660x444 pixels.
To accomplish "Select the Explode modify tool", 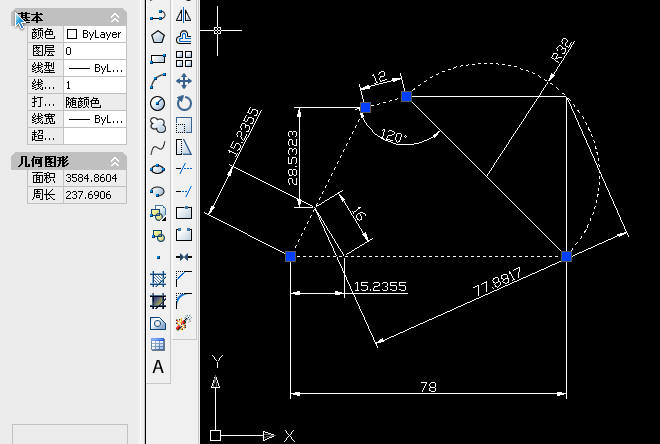I will pos(184,323).
